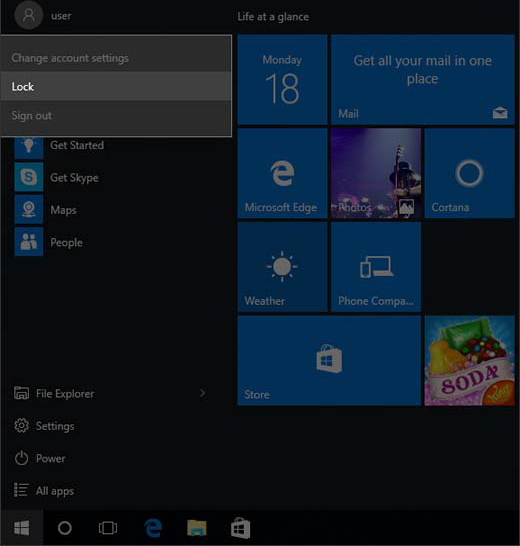
Task: Open Cortana search circle on taskbar
Action: coord(64,528)
